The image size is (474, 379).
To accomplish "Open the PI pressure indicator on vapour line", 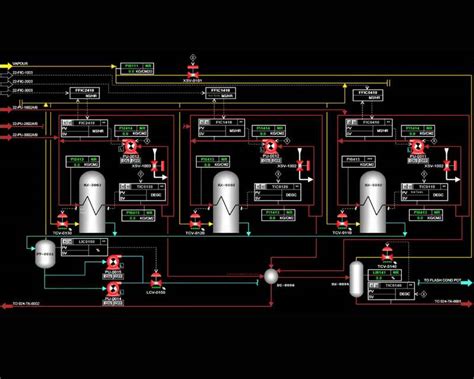I will [137, 69].
